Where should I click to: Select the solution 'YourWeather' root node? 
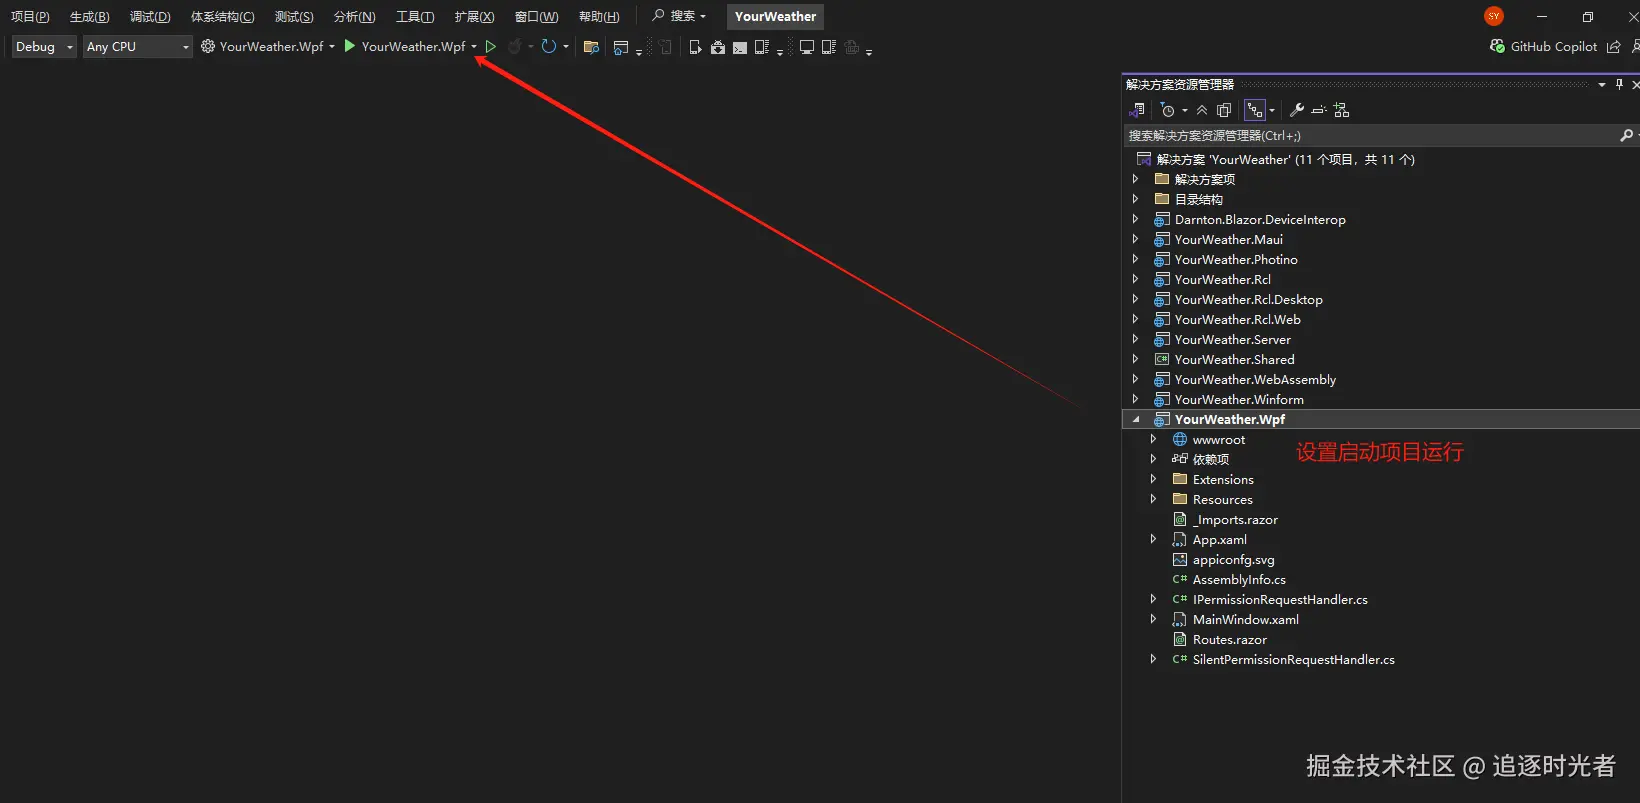point(1285,159)
